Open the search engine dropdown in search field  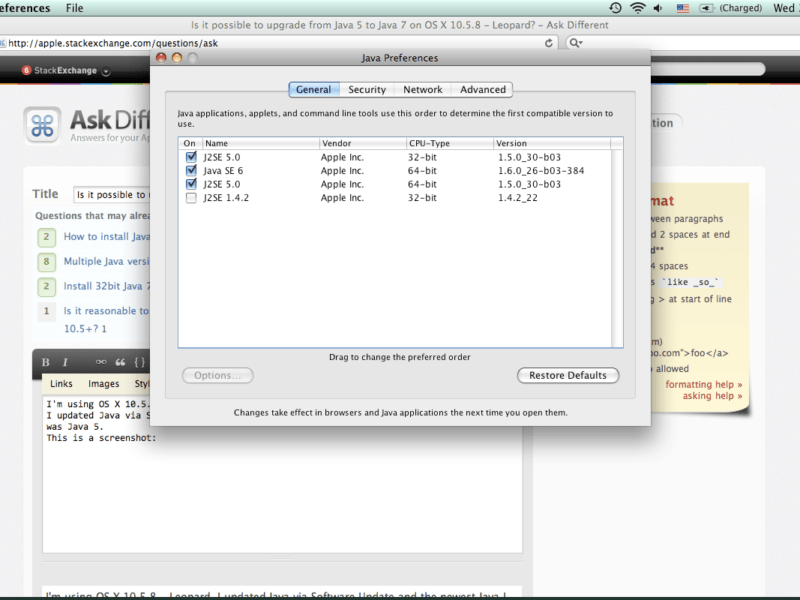(575, 43)
